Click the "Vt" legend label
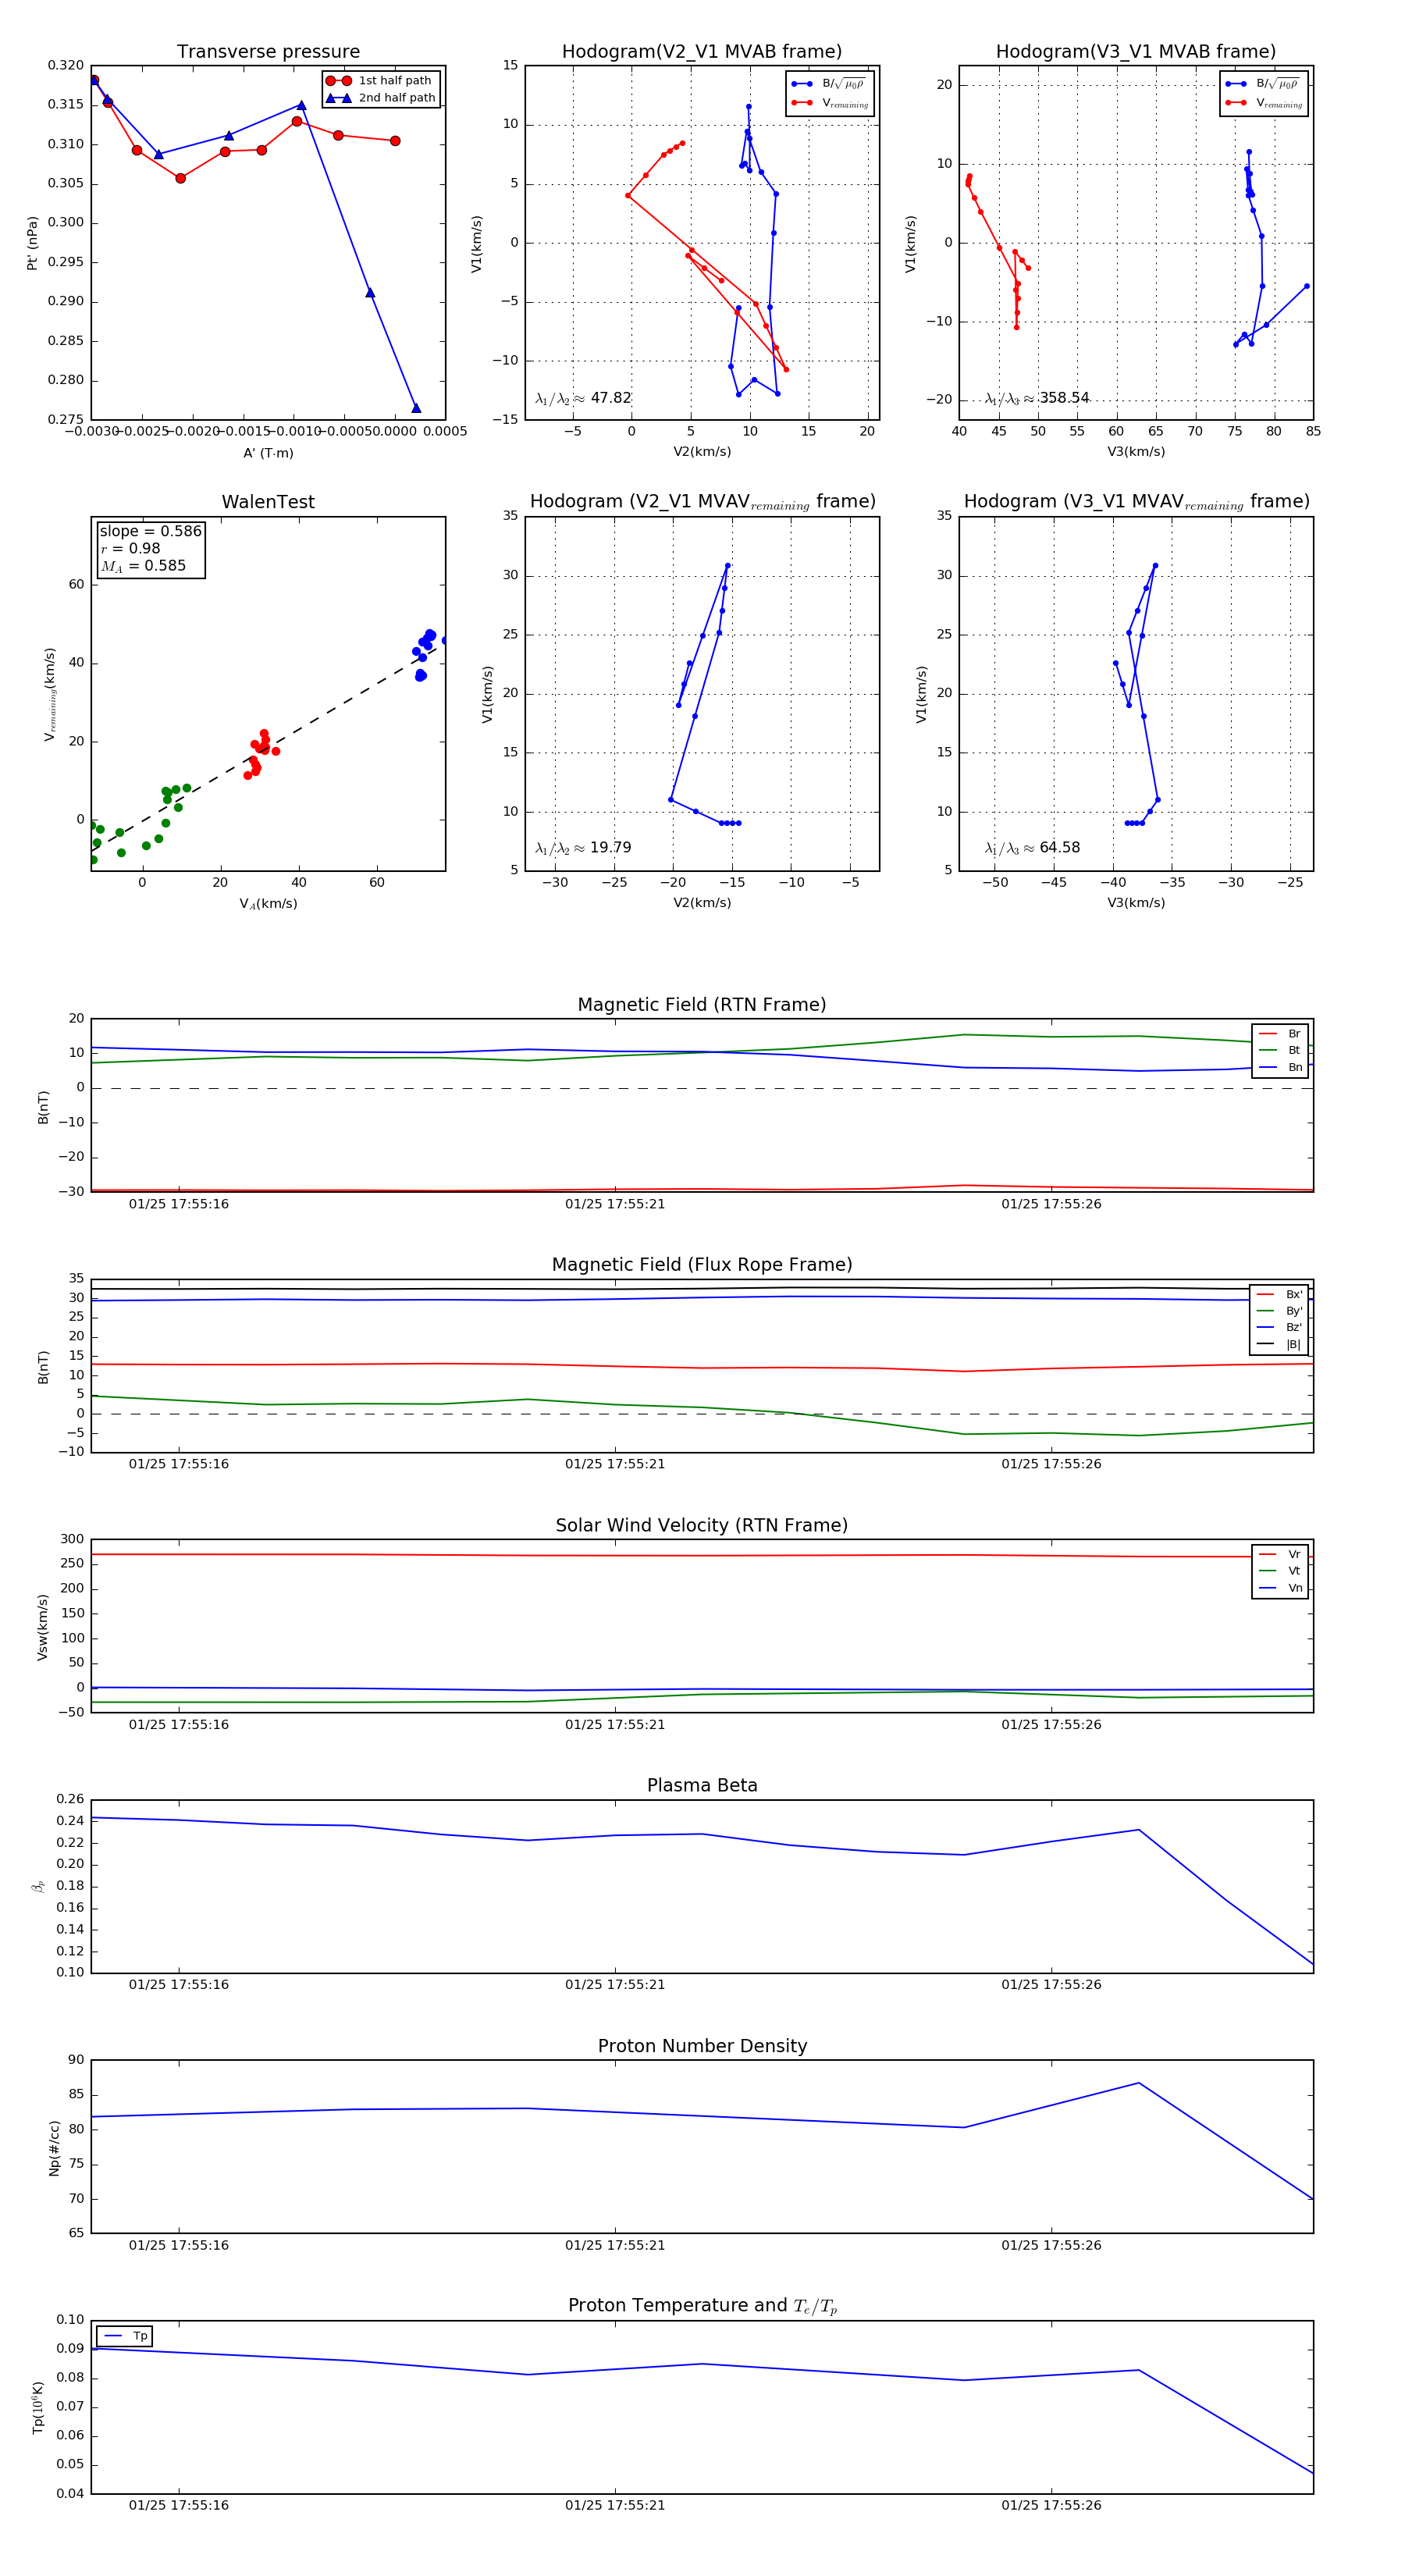Viewport: 1405px width, 2576px height. pos(1294,1571)
